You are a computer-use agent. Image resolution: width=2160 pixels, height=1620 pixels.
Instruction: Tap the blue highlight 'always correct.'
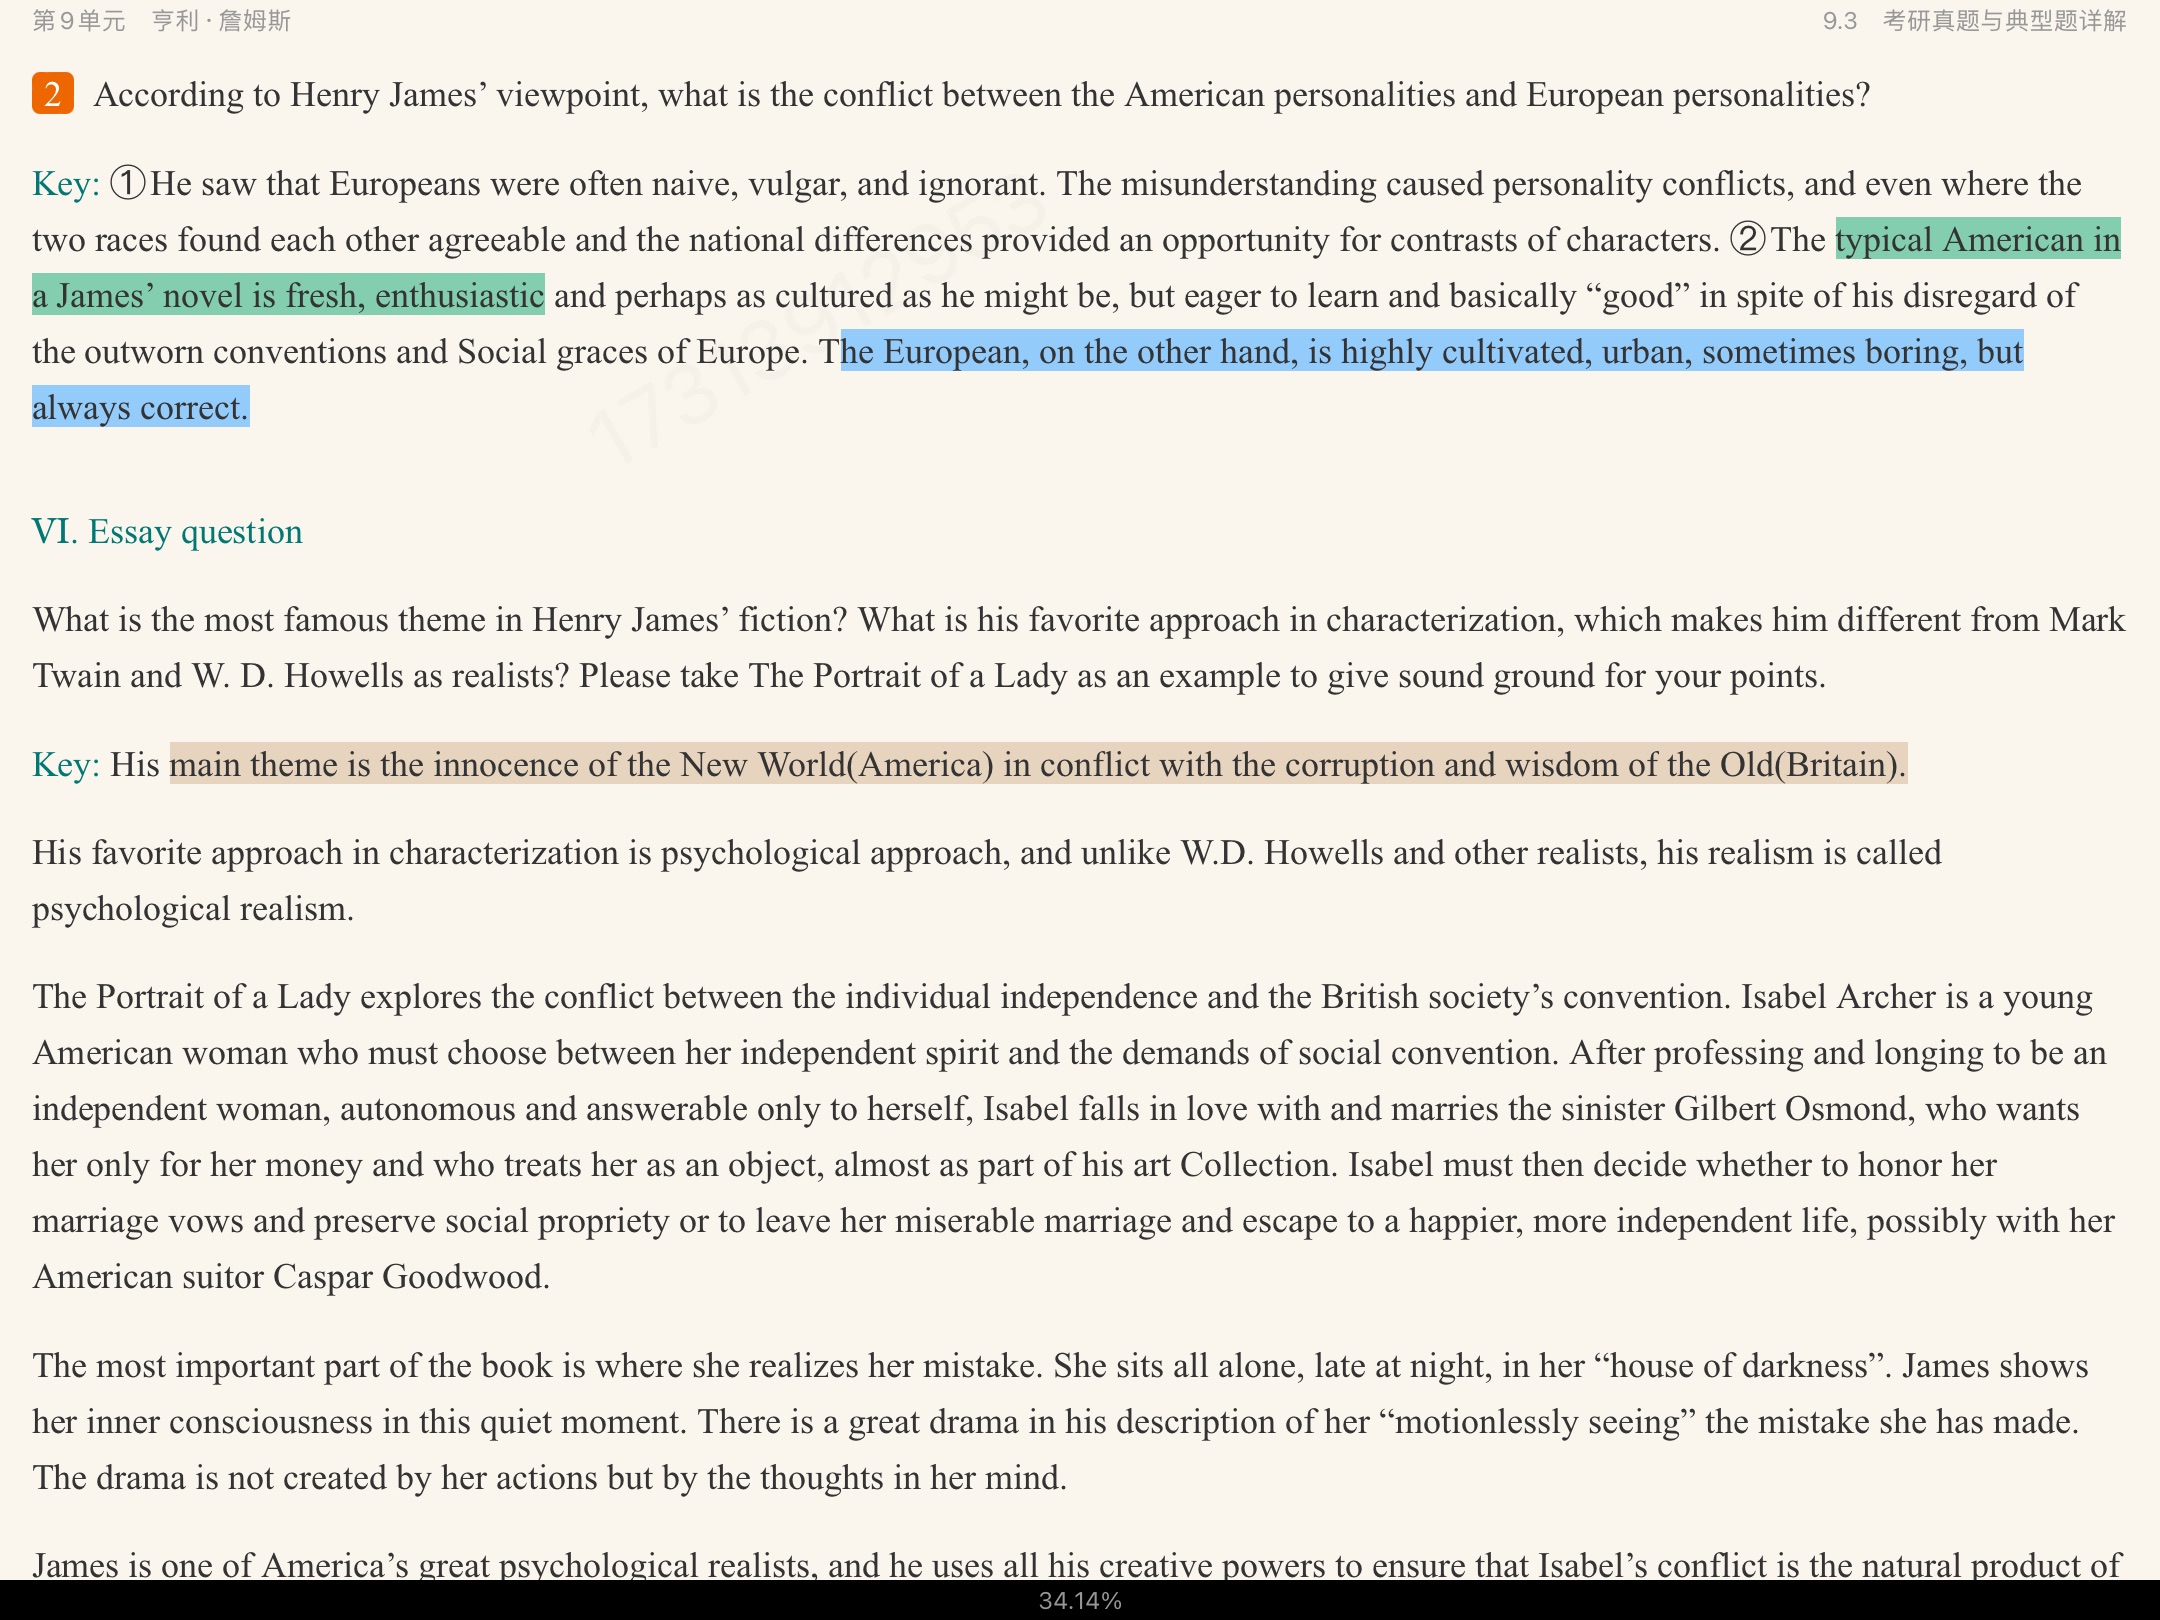(x=140, y=408)
